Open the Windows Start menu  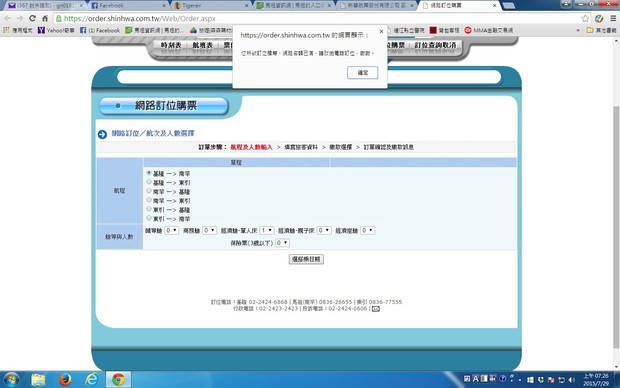11,380
